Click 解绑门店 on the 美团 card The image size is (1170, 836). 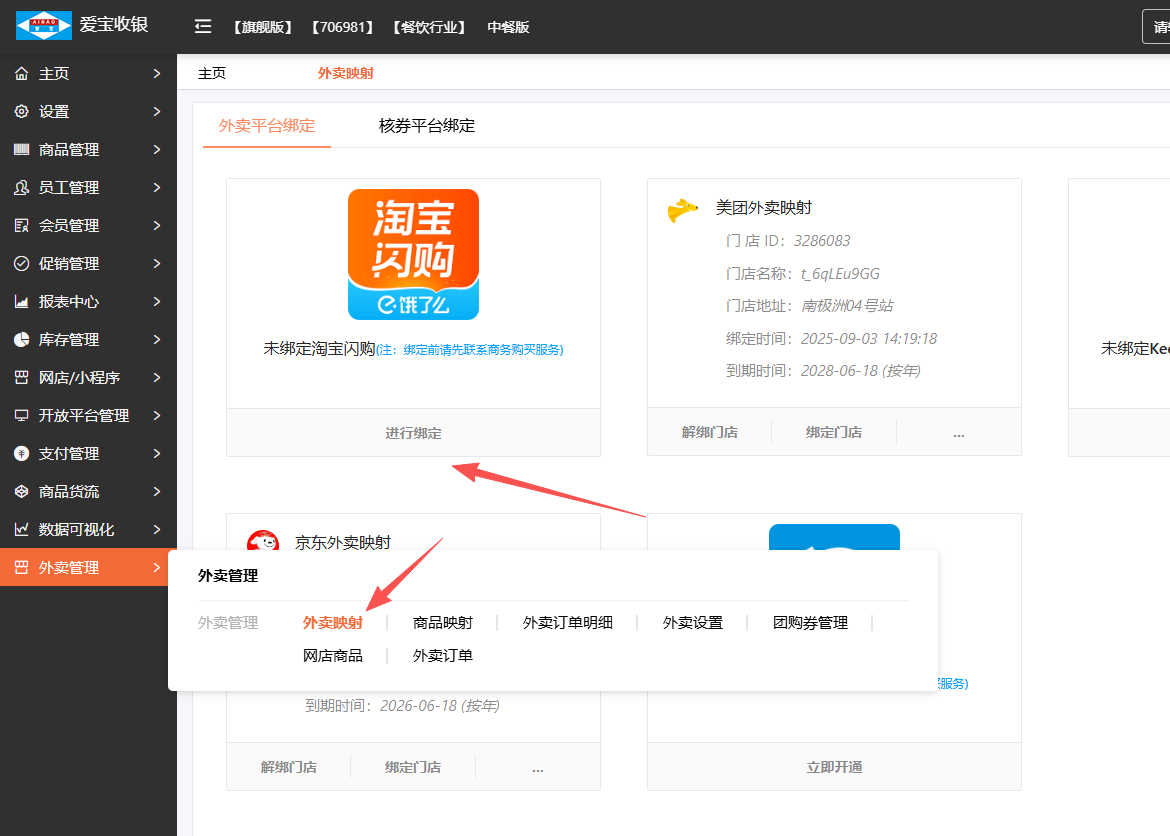point(709,432)
